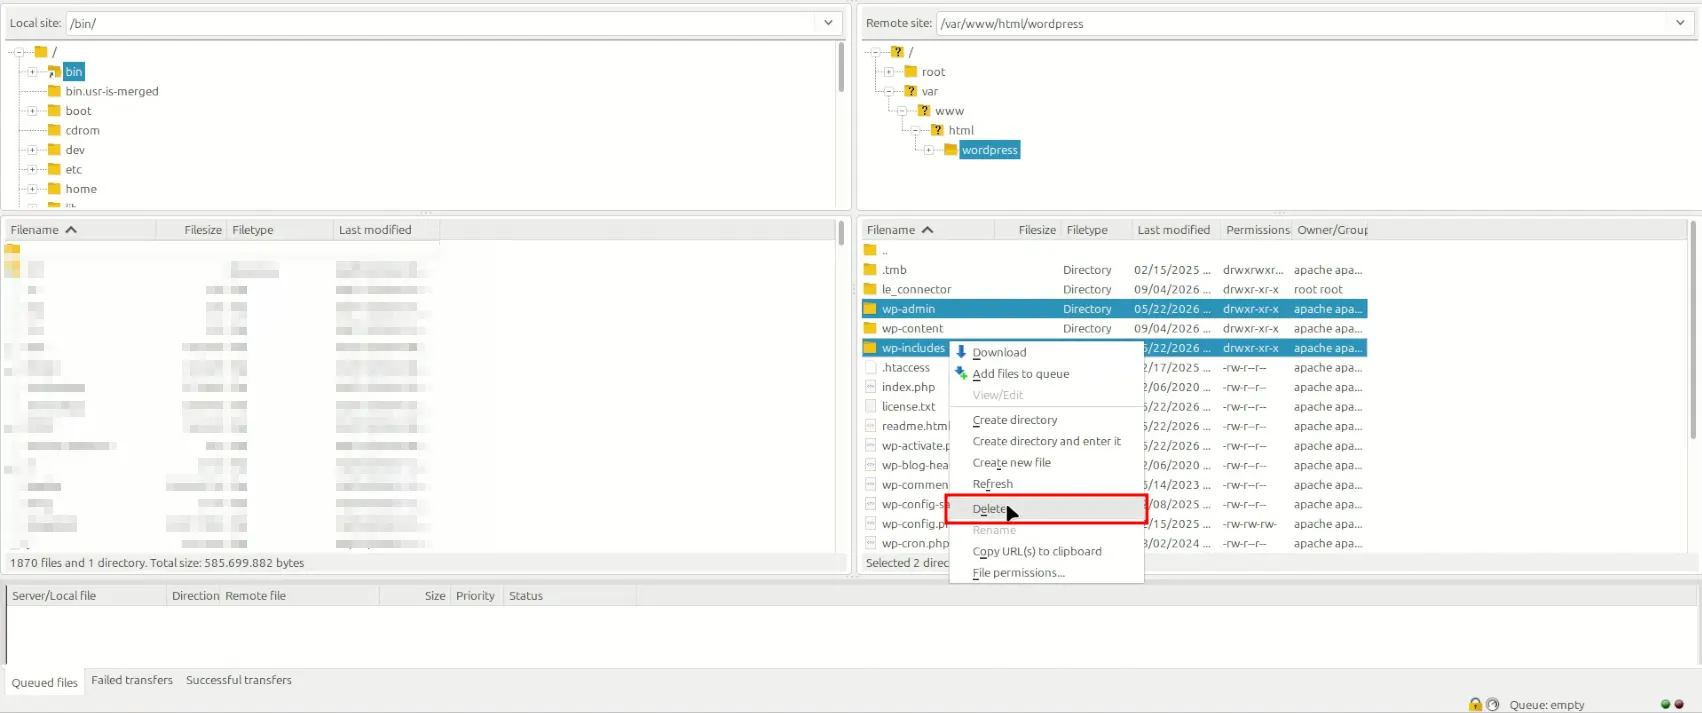1702x713 pixels.
Task: Click the wp-content folder icon
Action: coord(870,328)
